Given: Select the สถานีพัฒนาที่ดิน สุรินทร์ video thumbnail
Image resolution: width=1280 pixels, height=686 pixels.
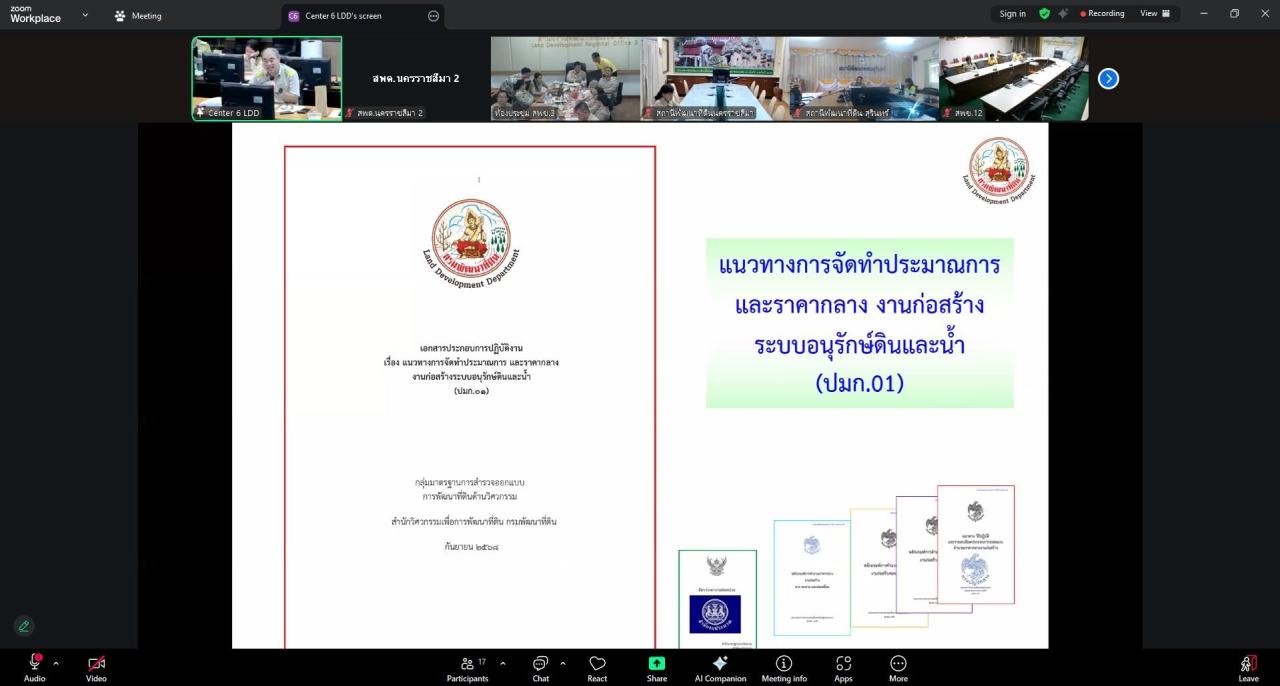Looking at the screenshot, I should 863,78.
